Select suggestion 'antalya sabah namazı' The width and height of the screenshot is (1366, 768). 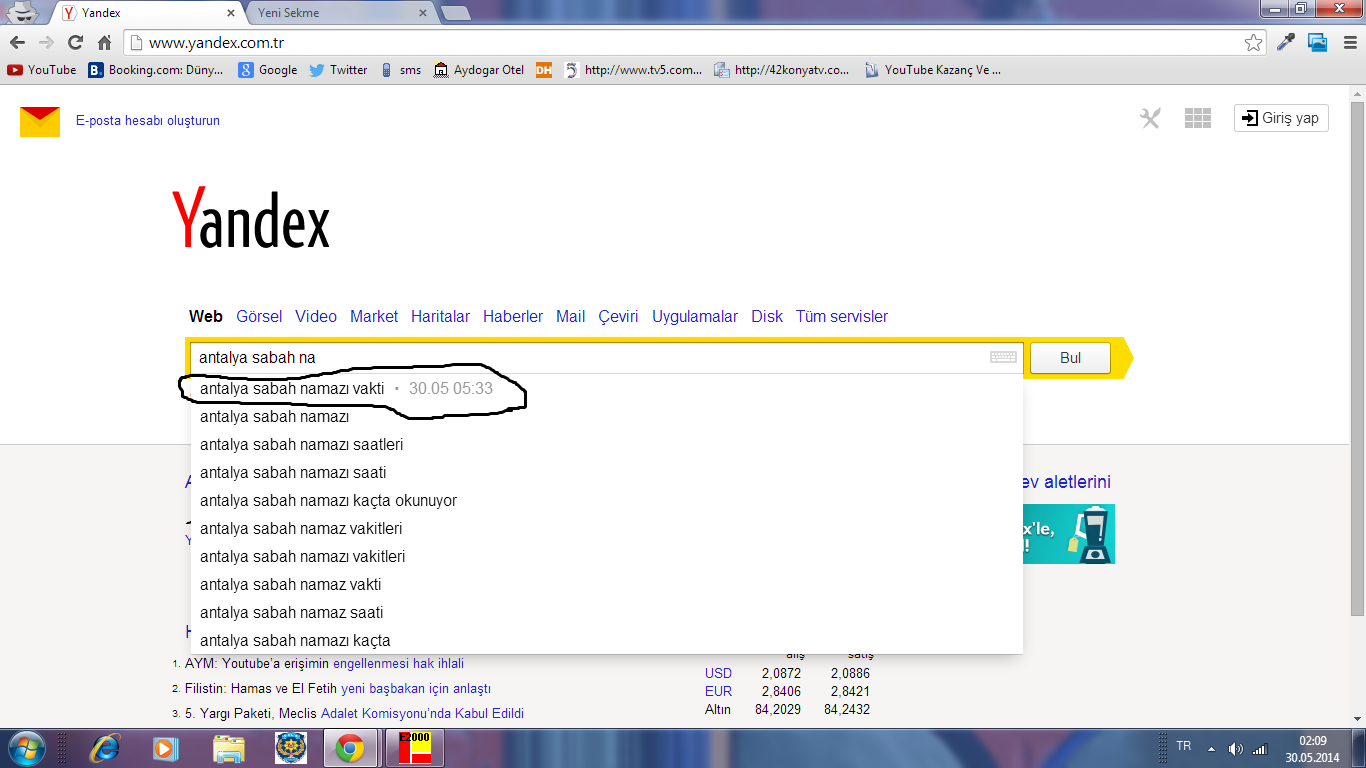pos(606,417)
